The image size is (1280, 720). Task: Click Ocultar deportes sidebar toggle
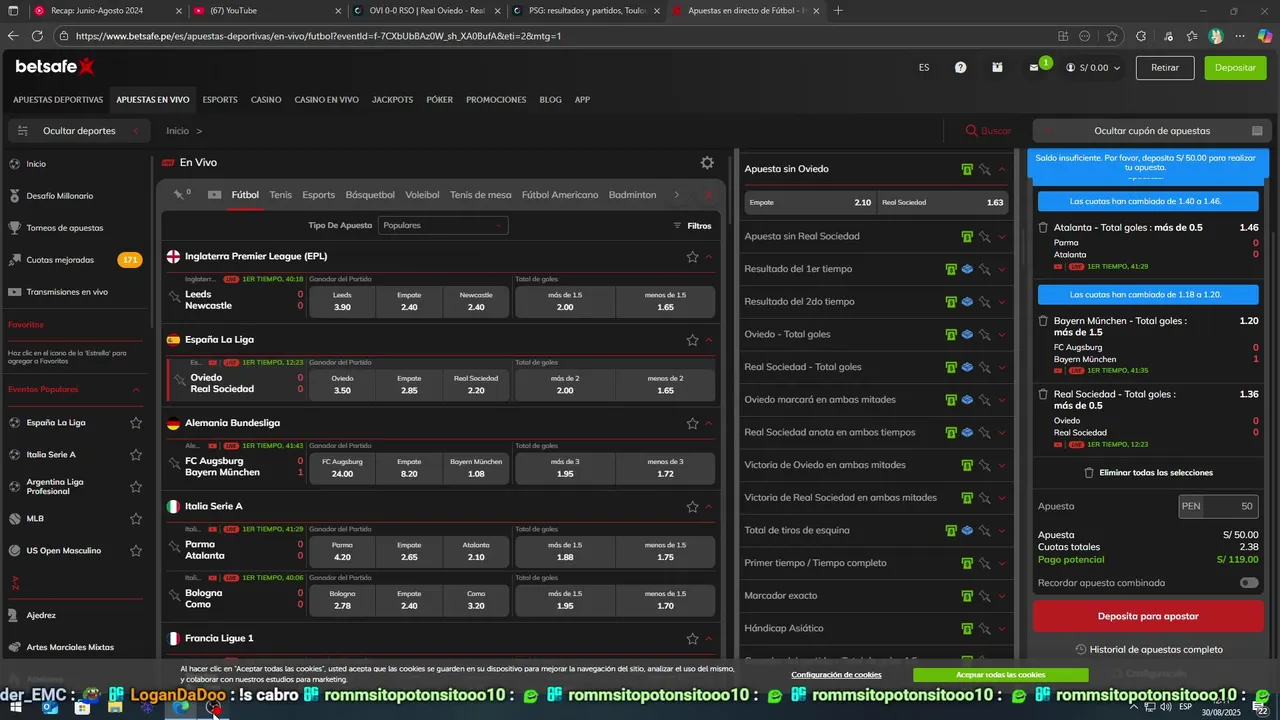[79, 131]
